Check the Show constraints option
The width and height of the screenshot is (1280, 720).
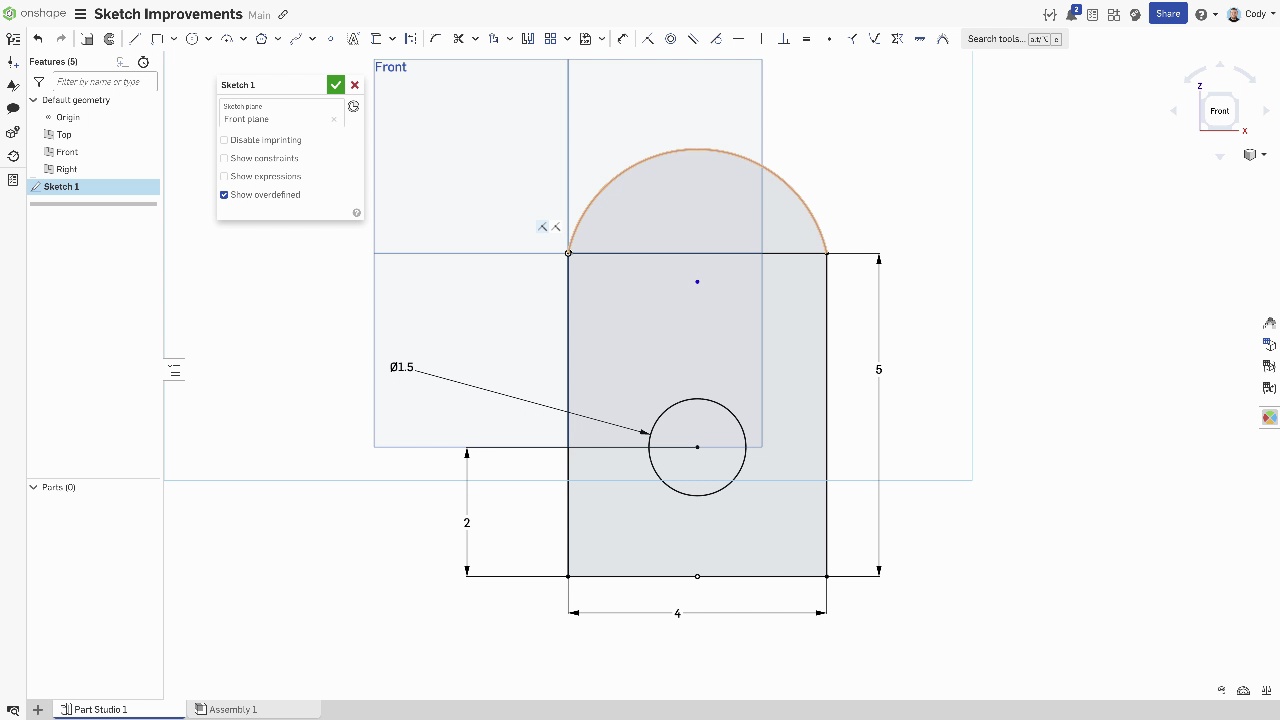click(224, 158)
